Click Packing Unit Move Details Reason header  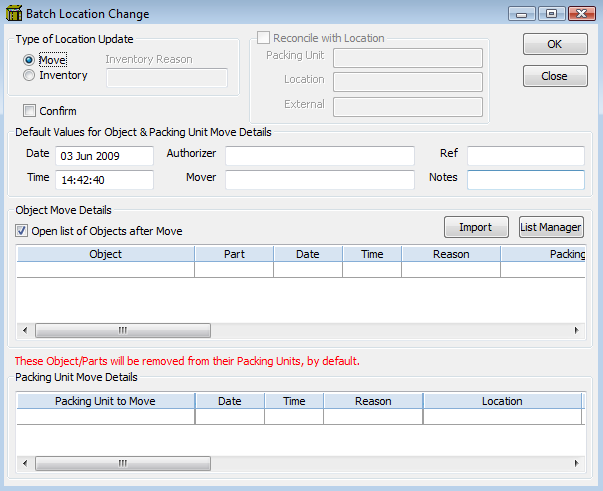(x=373, y=401)
